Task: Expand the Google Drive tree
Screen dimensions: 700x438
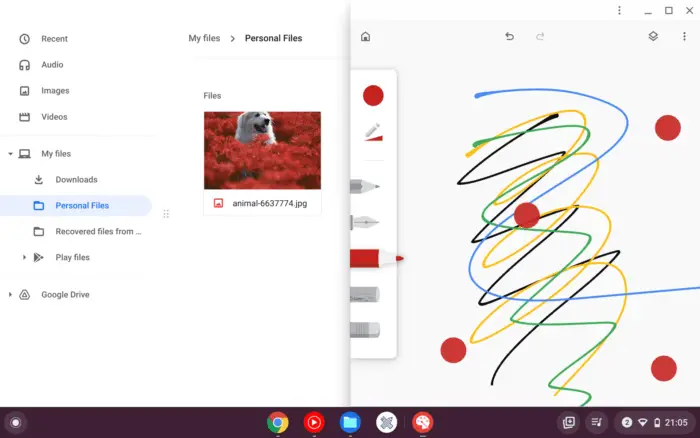Action: (10, 295)
